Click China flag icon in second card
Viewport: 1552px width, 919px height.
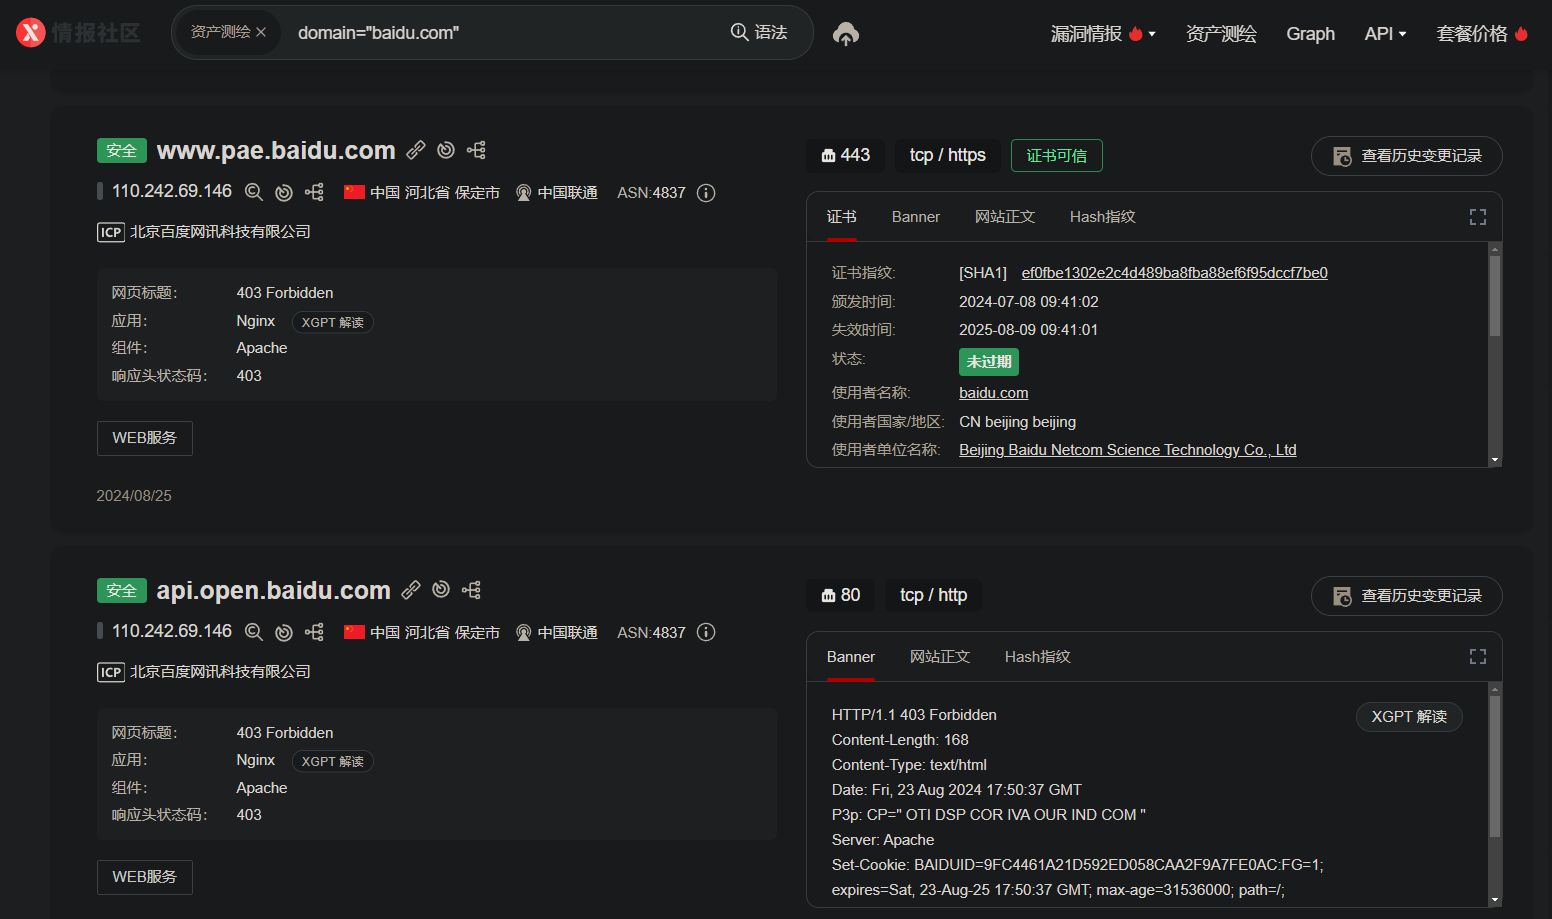pyautogui.click(x=354, y=632)
